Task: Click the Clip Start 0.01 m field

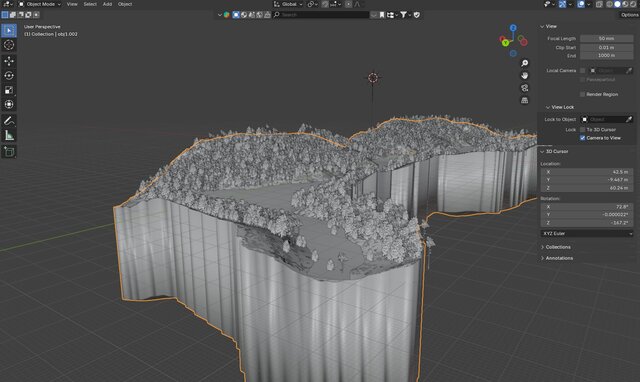Action: click(607, 47)
